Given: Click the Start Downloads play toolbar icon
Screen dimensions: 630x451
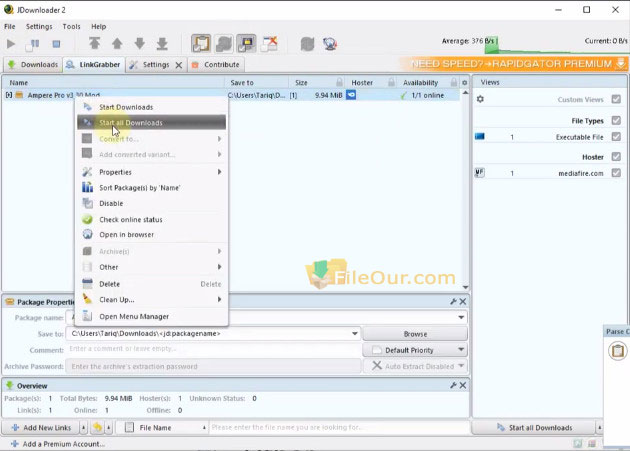Looking at the screenshot, I should 11,44.
